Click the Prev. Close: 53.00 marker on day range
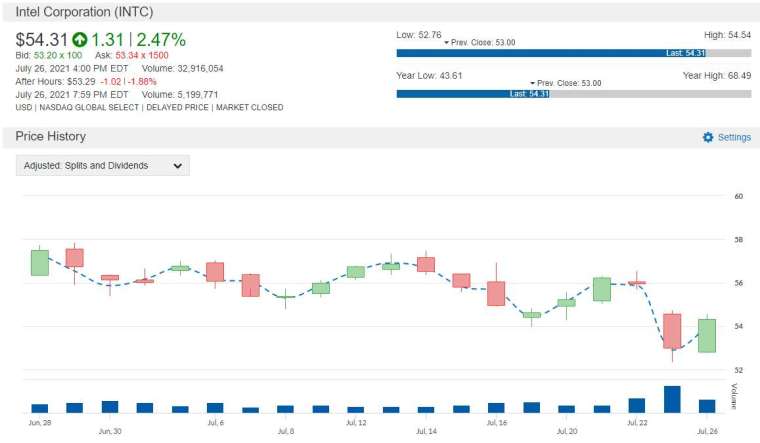The height and width of the screenshot is (443, 760). pyautogui.click(x=480, y=43)
